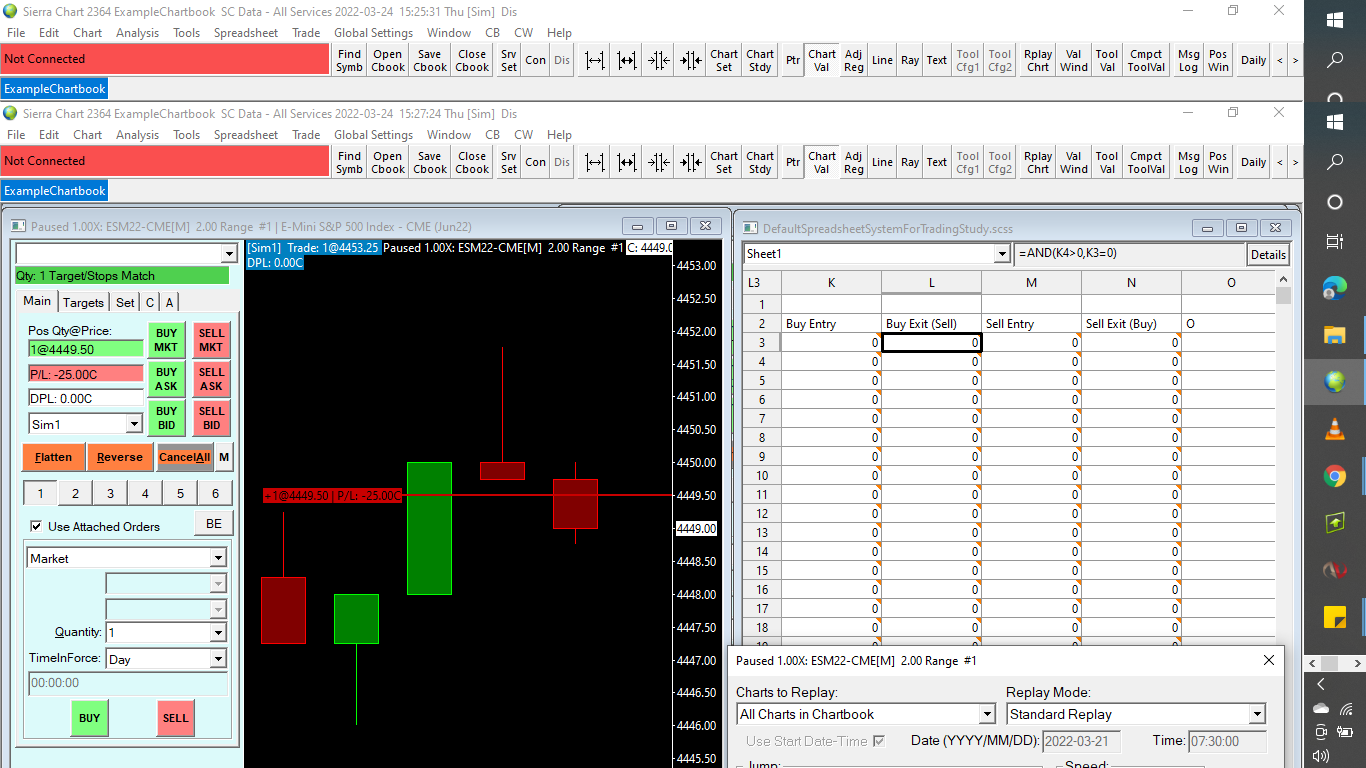
Task: Click thin expand-spacing arrows icon in 15:25:31 window
Action: coord(595,60)
